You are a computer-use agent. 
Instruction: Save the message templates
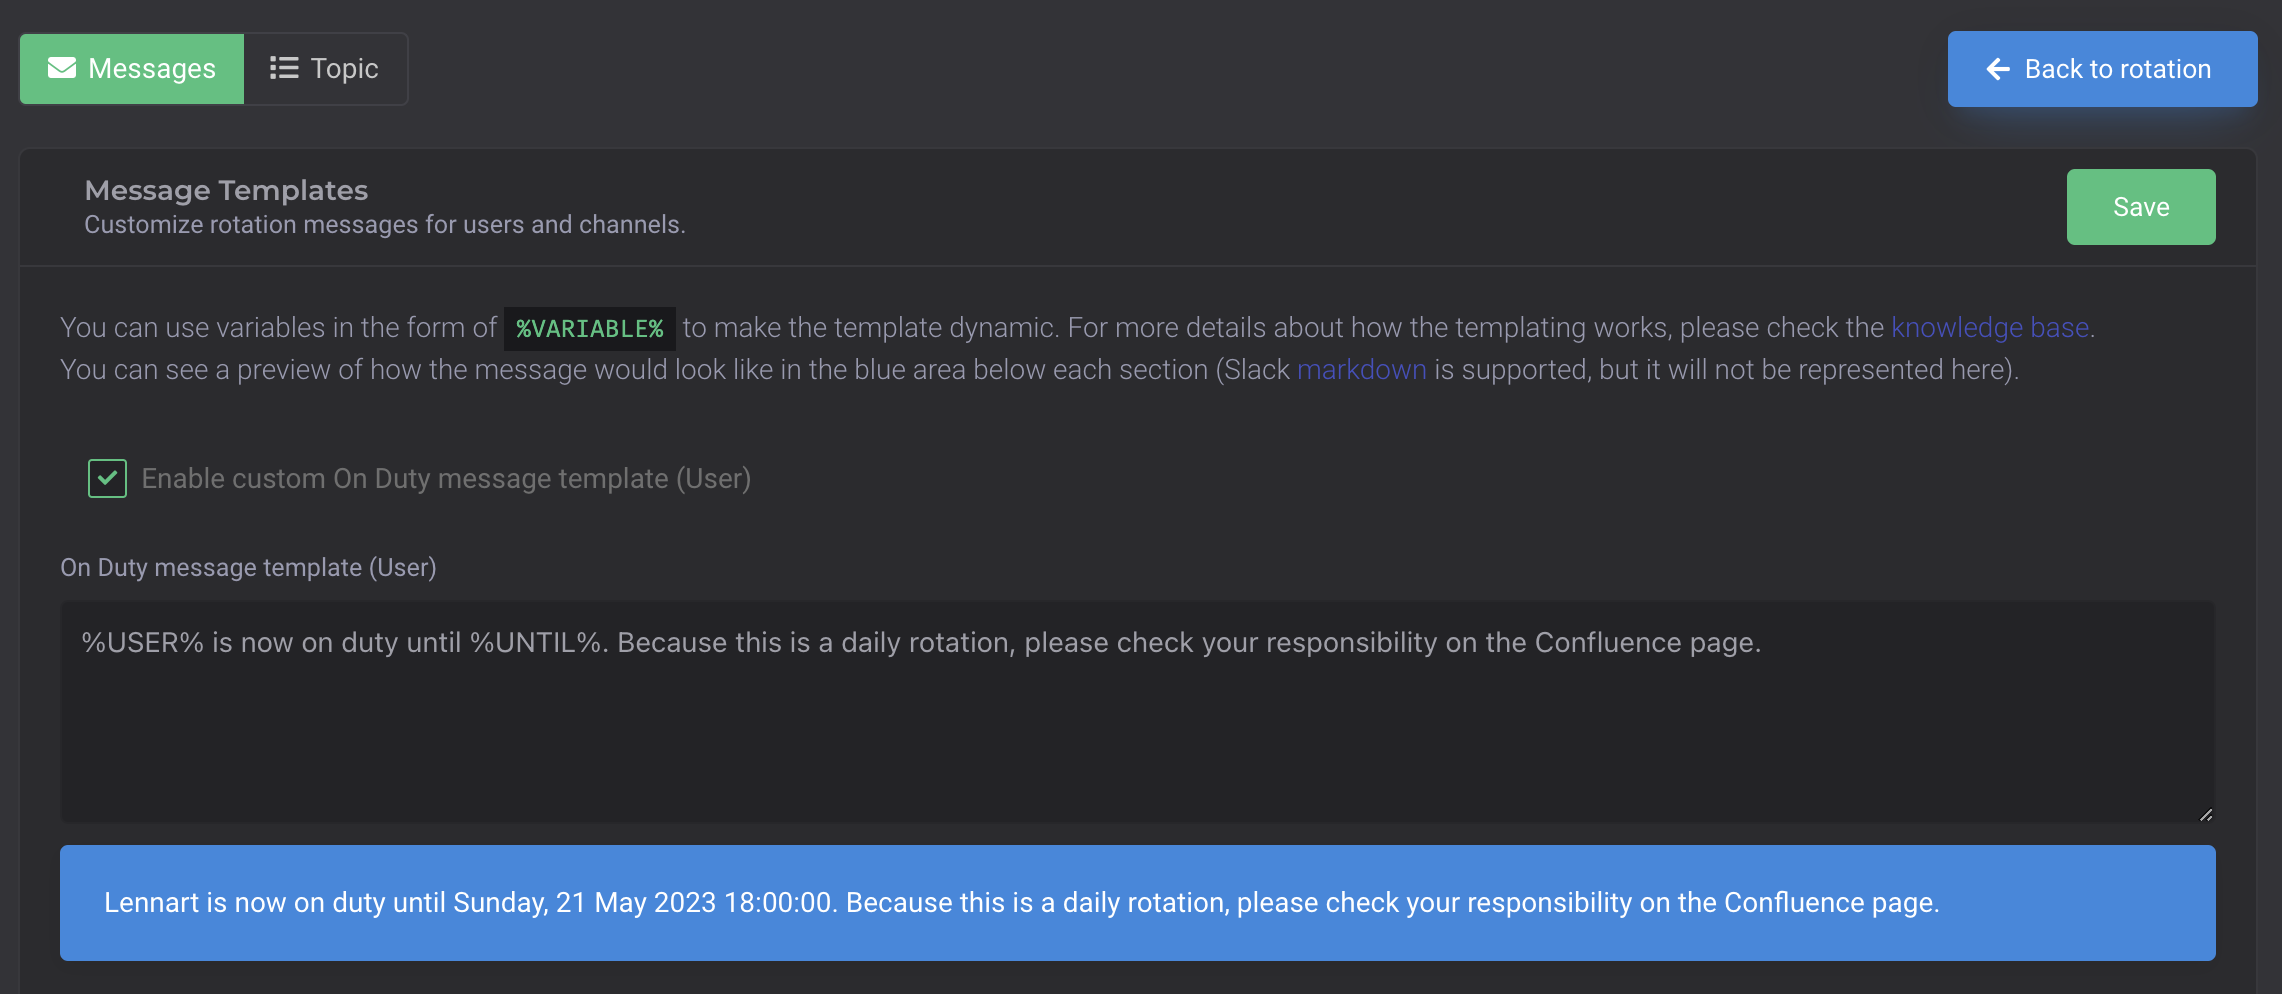[2141, 207]
